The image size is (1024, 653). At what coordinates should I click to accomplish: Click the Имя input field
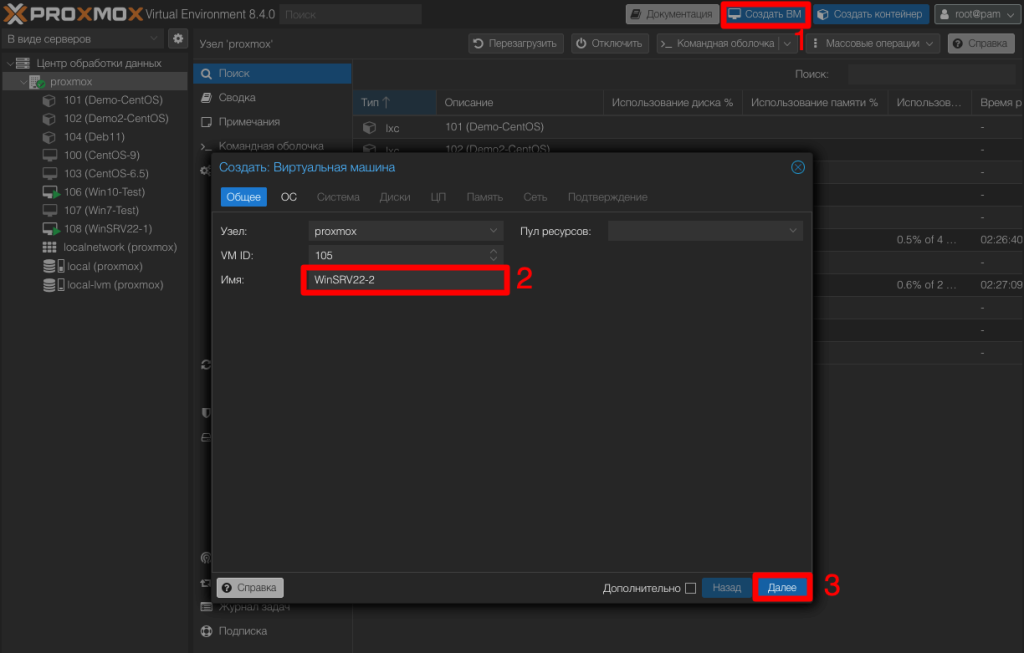(404, 281)
